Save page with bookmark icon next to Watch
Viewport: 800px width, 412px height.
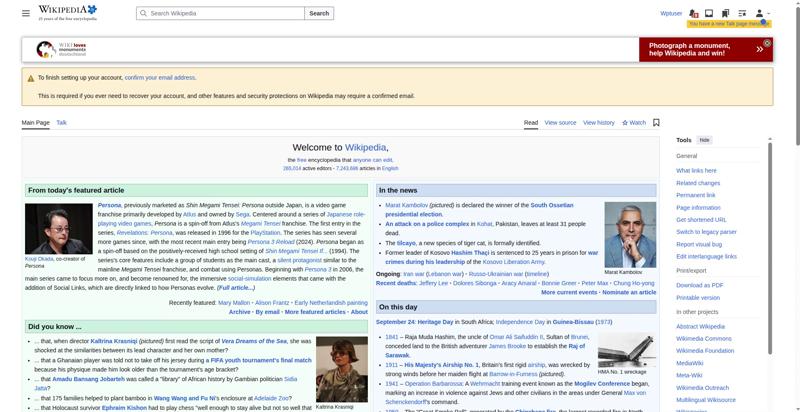[656, 122]
